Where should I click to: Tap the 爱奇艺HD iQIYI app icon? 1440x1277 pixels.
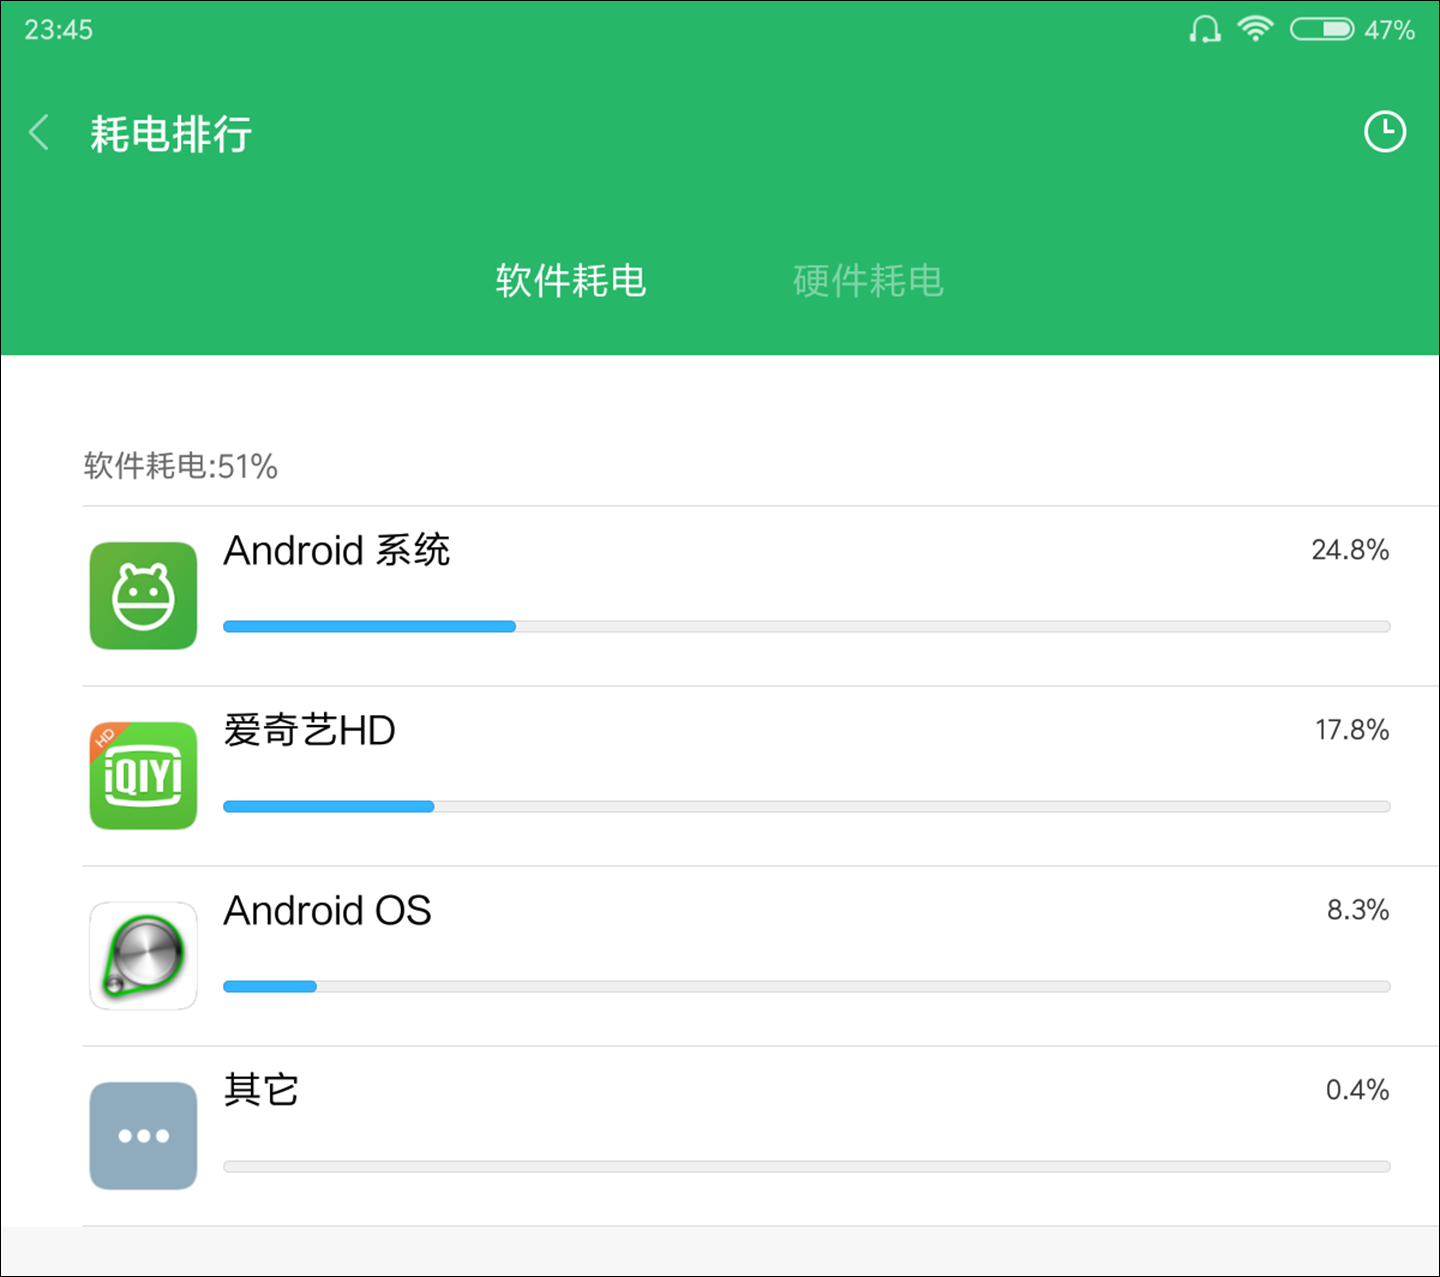coord(143,776)
